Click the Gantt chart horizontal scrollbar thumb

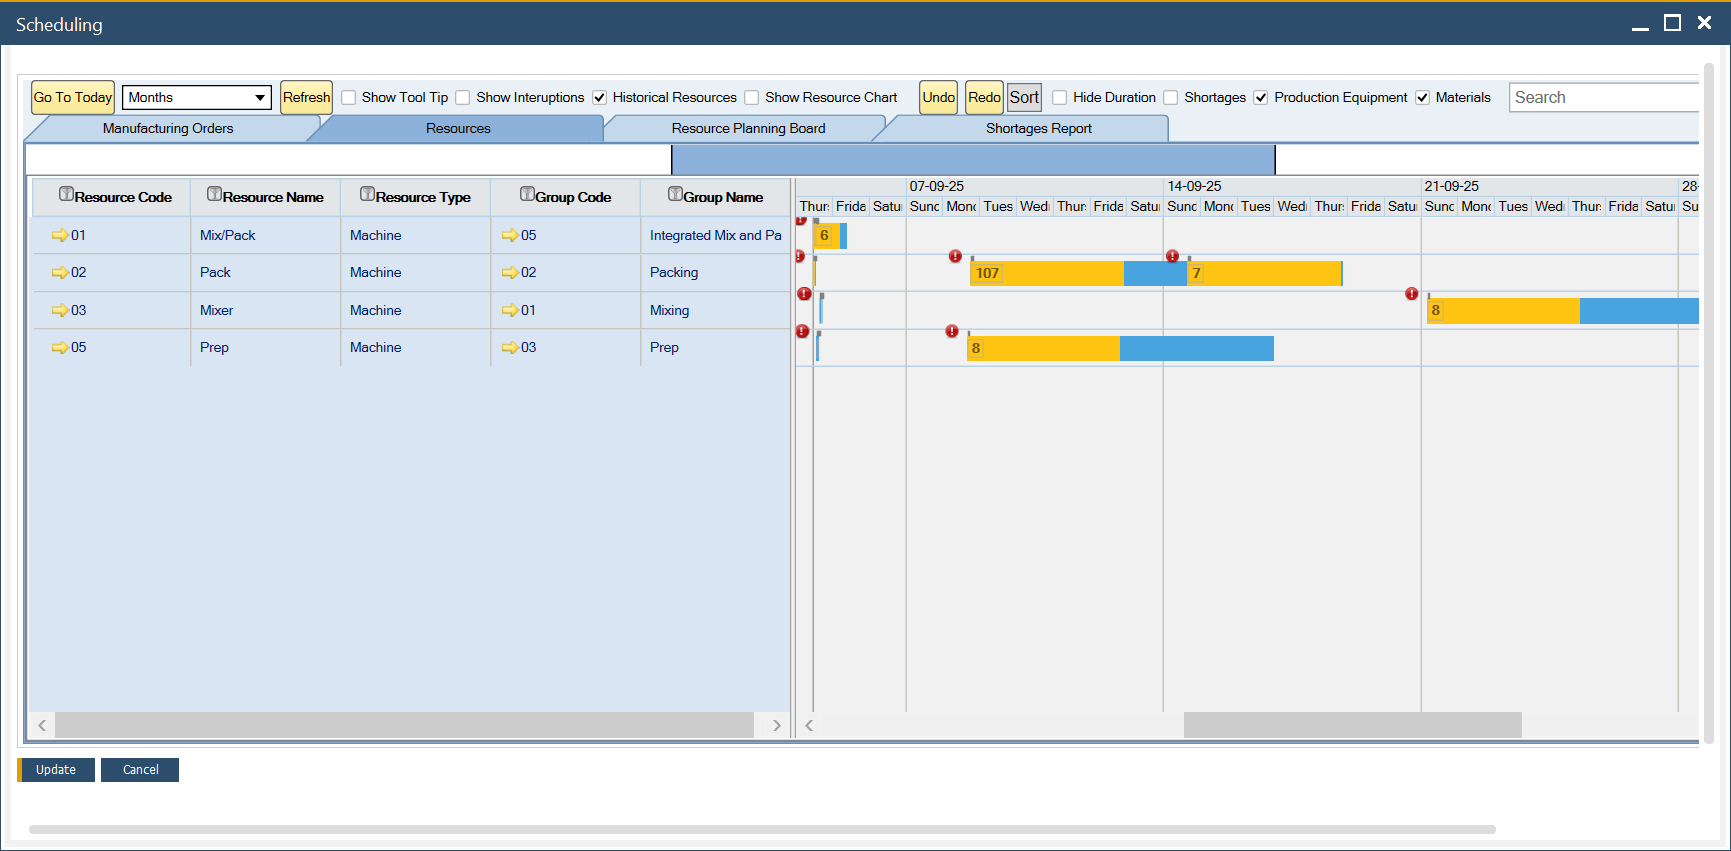(x=1352, y=725)
